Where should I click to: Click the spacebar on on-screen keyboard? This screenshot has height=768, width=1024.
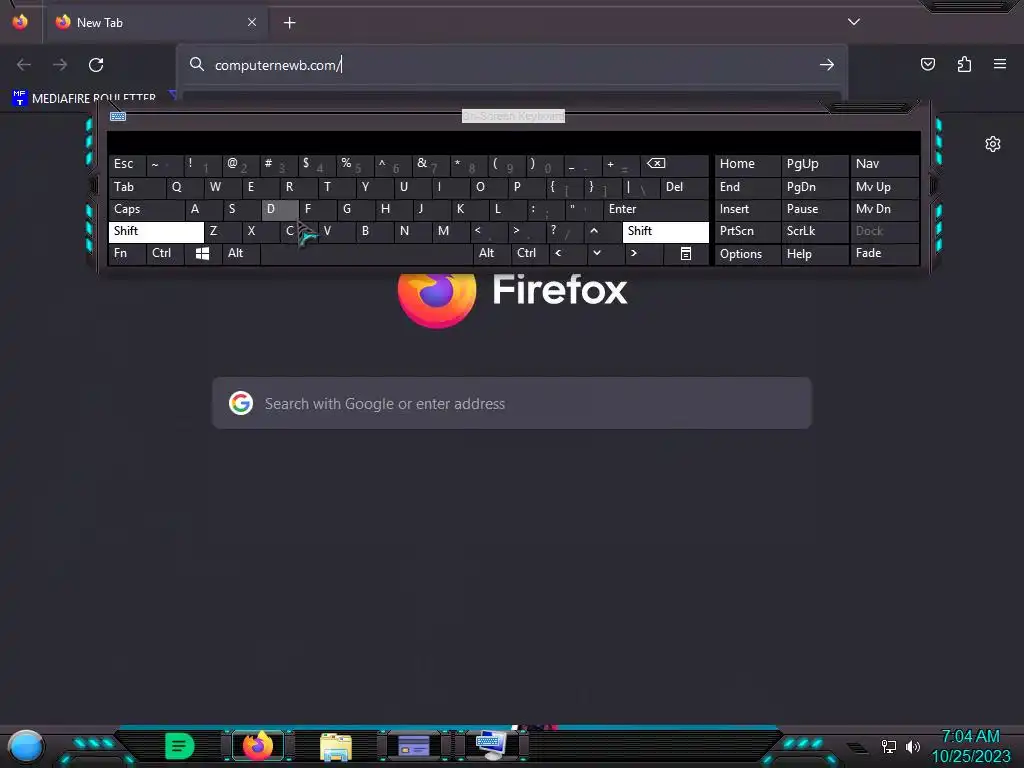[366, 253]
